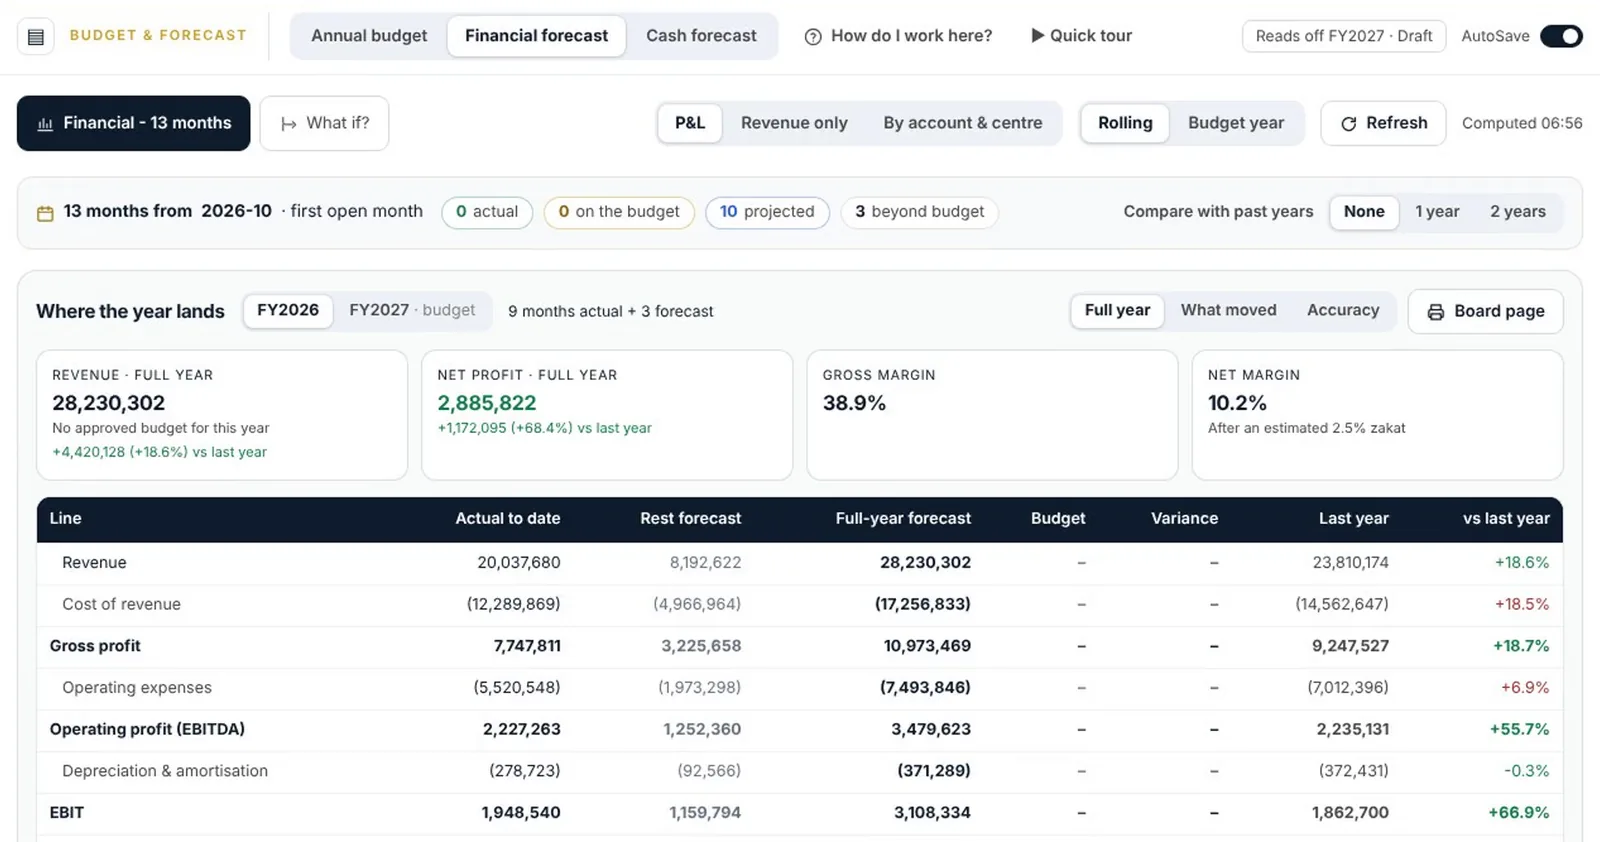The image size is (1600, 842).
Task: Open the Annual budget tab
Action: [369, 36]
